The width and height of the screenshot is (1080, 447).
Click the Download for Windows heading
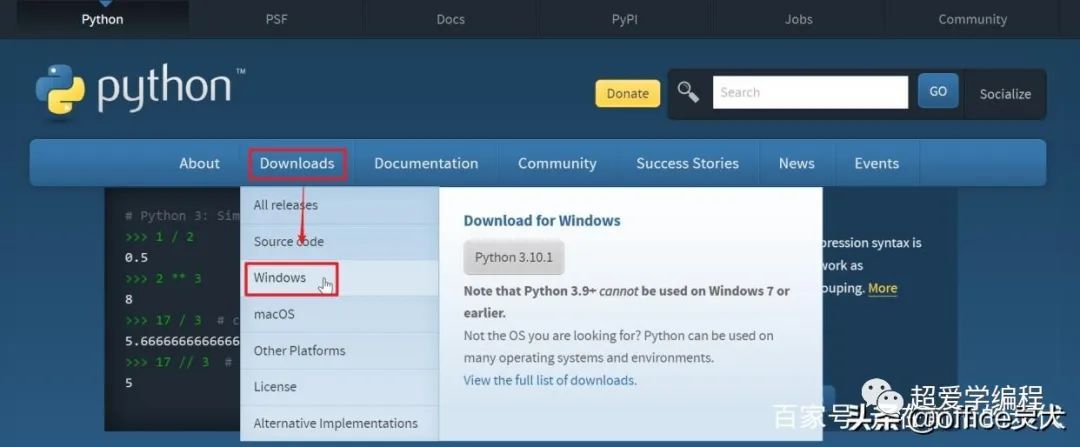[542, 221]
